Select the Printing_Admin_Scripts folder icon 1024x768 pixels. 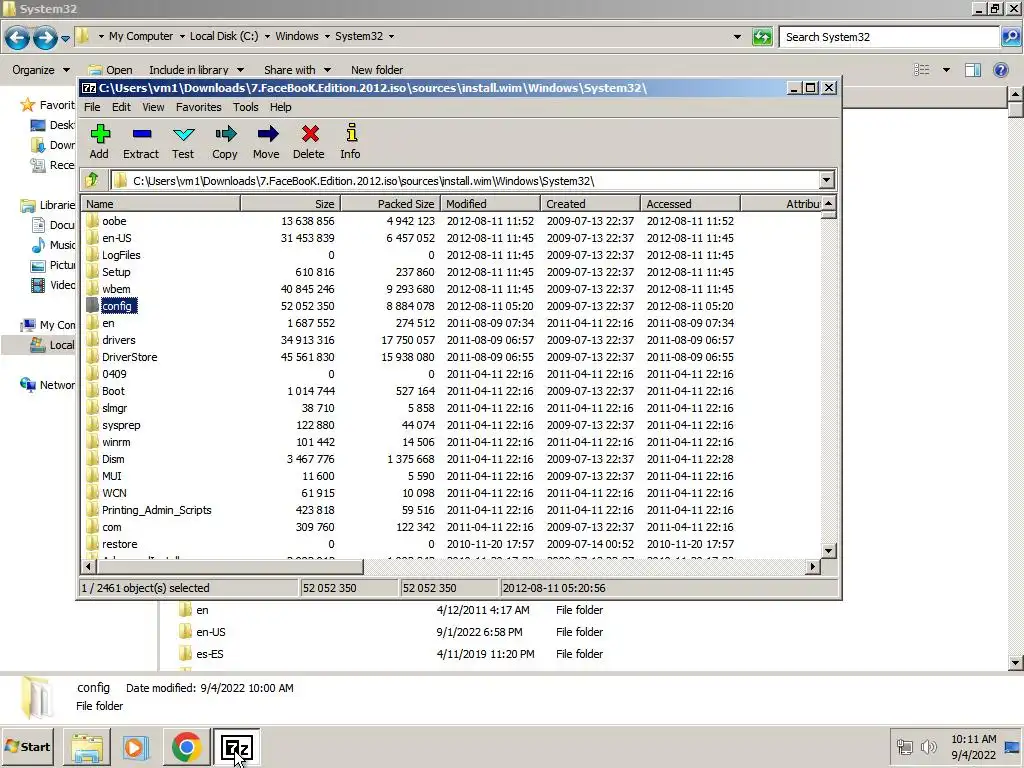[92, 509]
